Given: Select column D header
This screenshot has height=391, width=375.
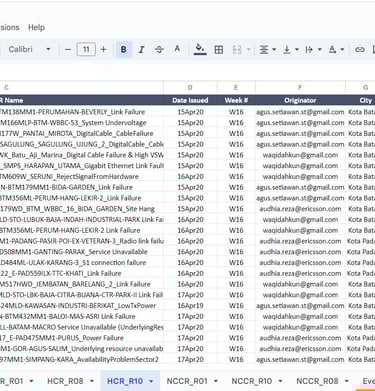Looking at the screenshot, I should point(190,88).
